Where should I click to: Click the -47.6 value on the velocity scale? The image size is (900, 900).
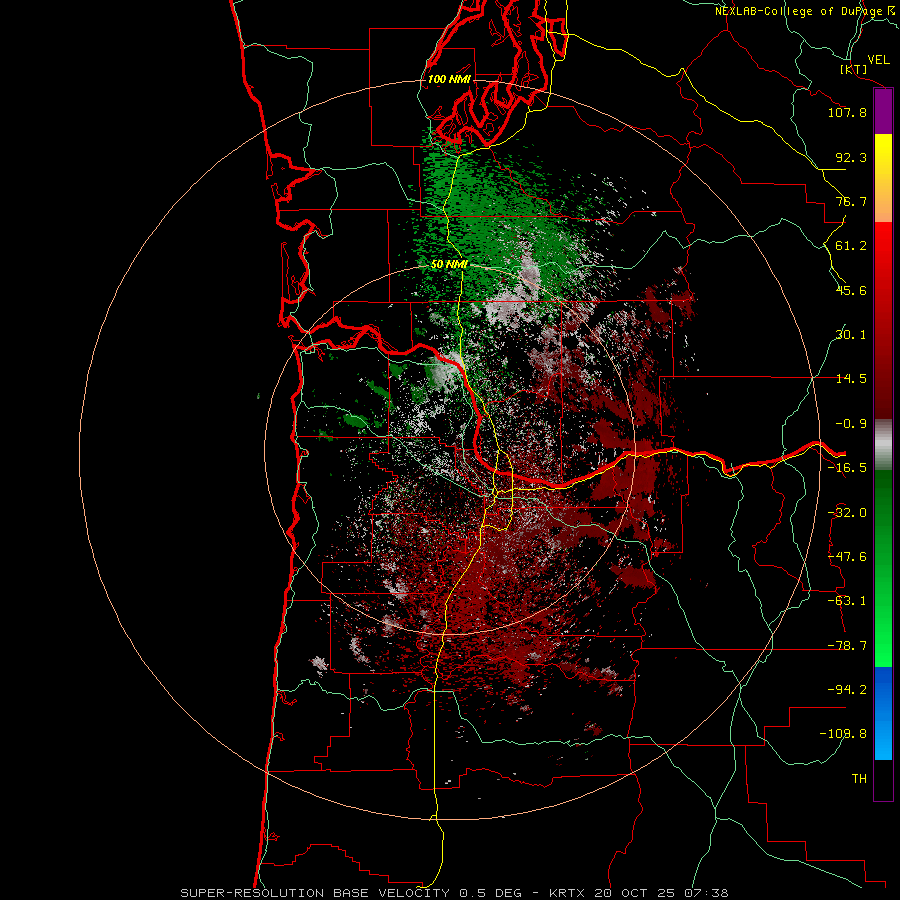pyautogui.click(x=847, y=557)
